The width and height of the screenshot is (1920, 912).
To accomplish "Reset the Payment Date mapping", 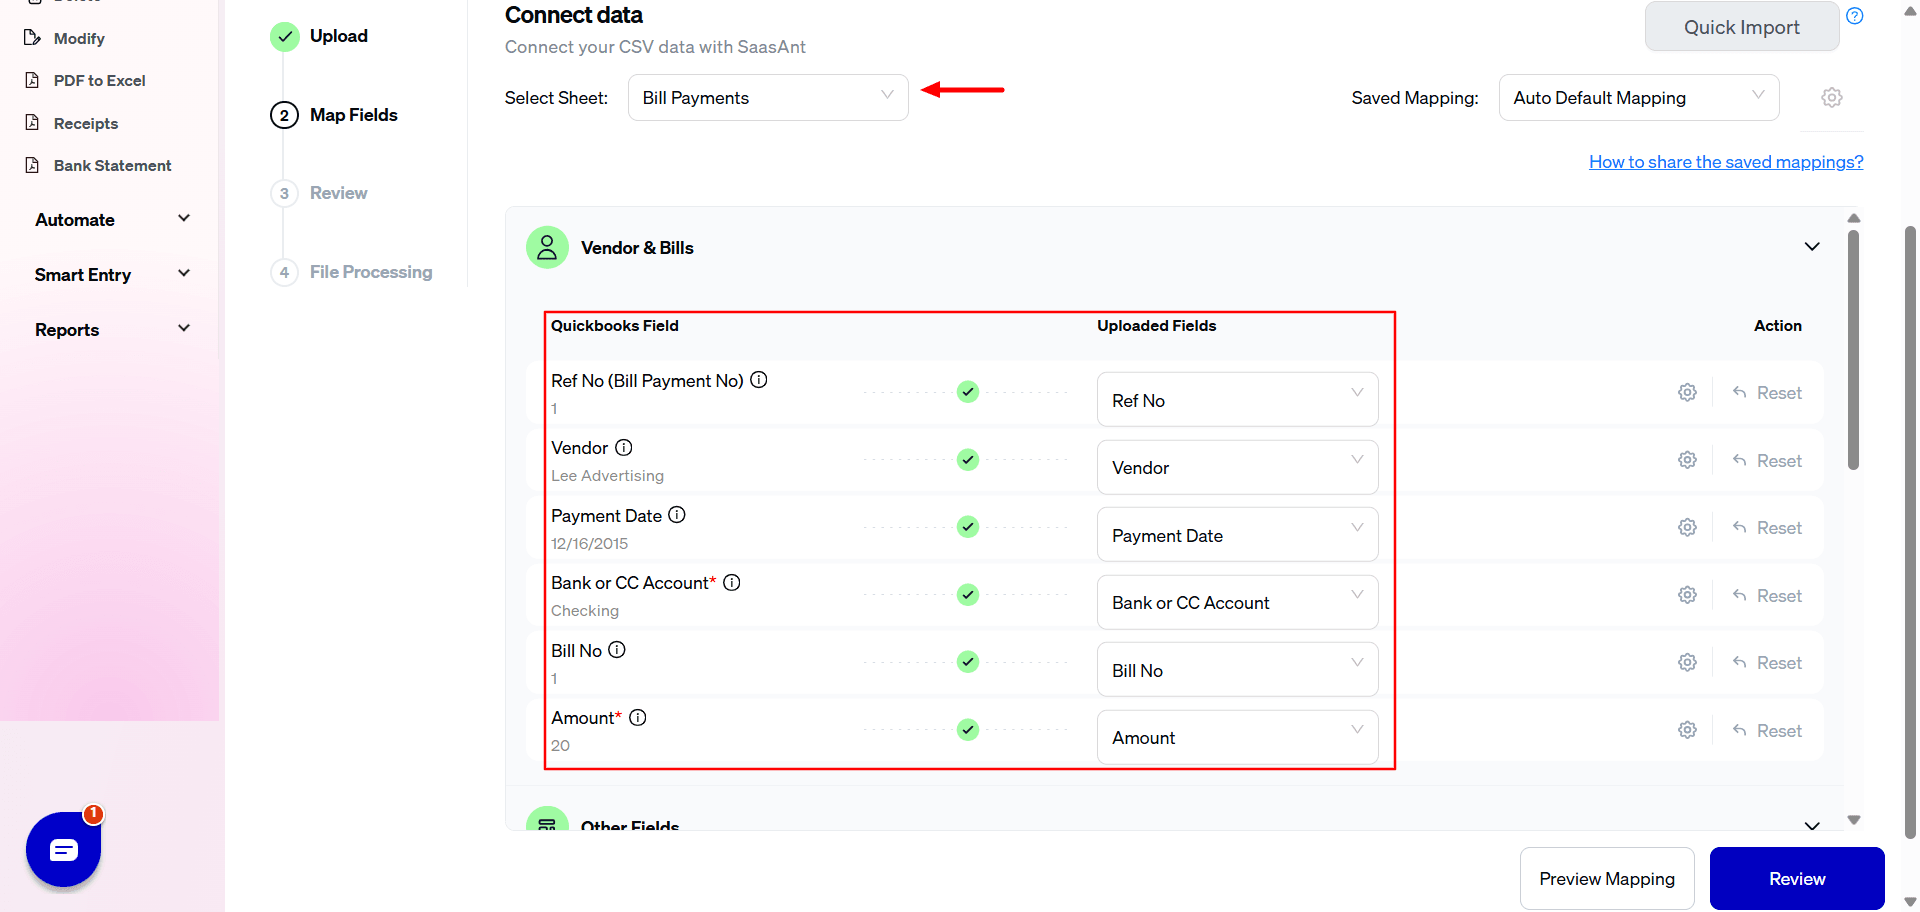I will pos(1767,528).
